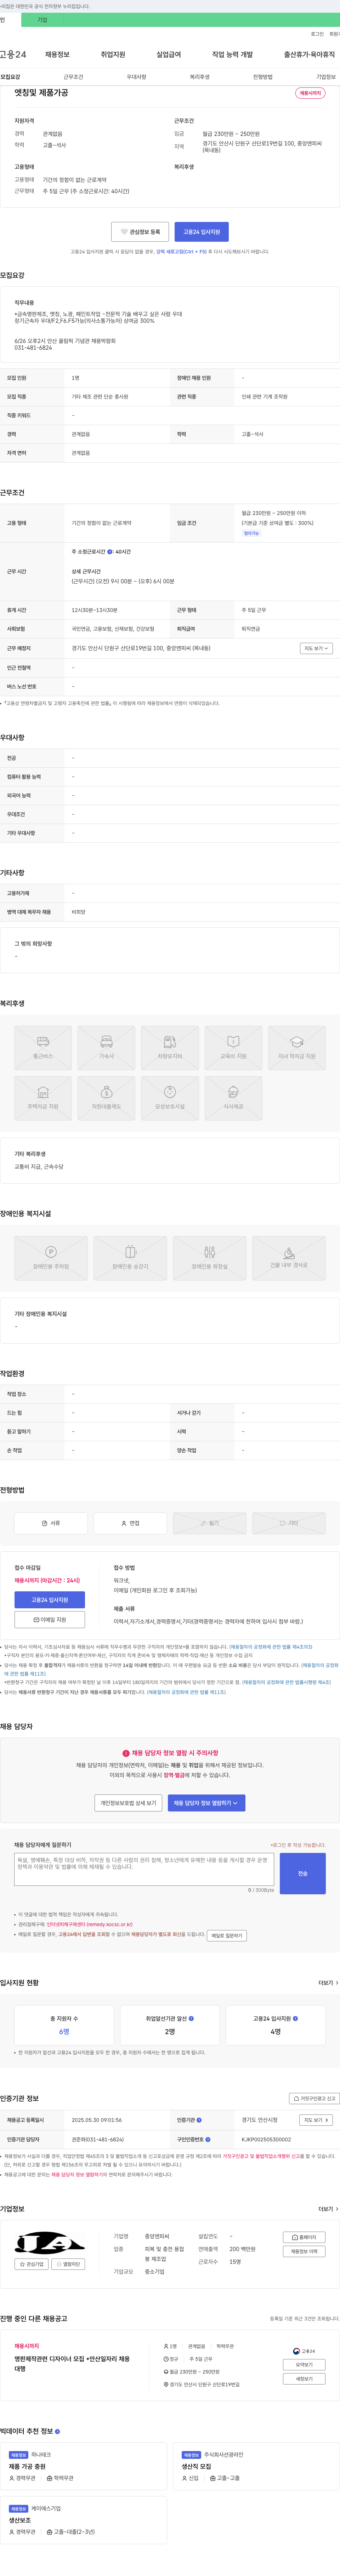
Task: Open recommended posting 제품 가공 종원
Action: (x=27, y=2467)
